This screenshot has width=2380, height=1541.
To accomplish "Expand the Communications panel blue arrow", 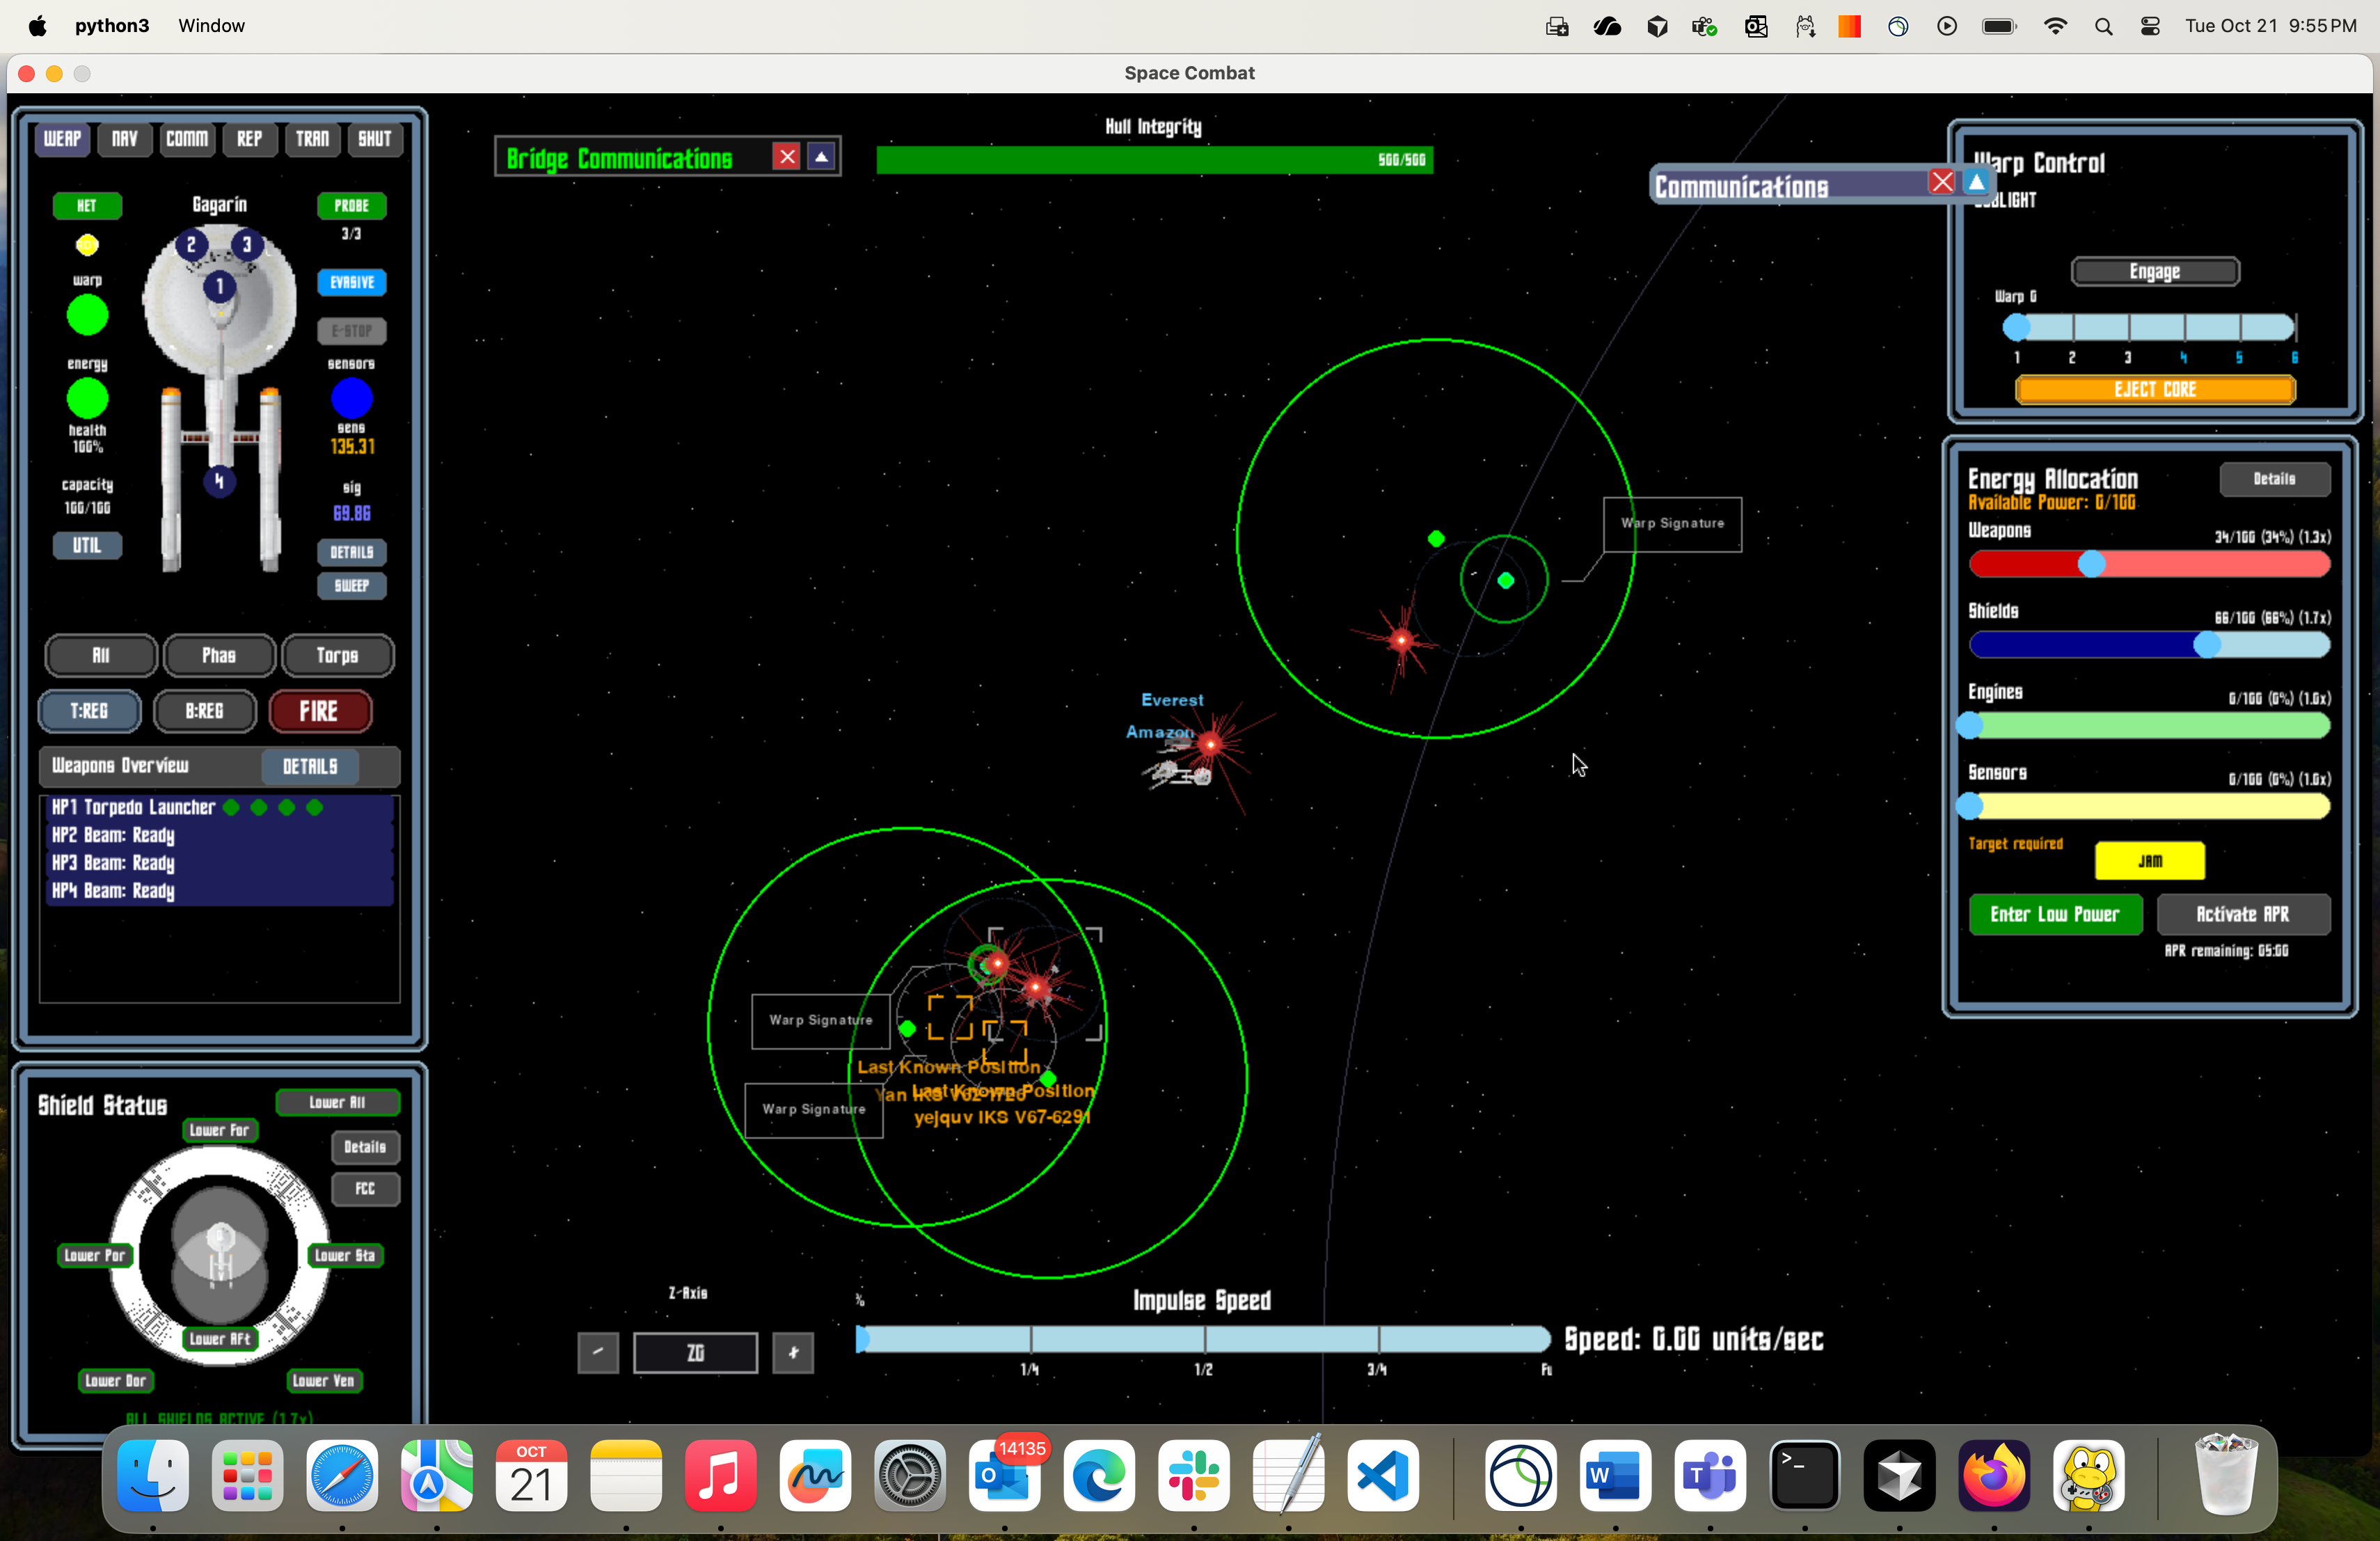I will point(1976,182).
